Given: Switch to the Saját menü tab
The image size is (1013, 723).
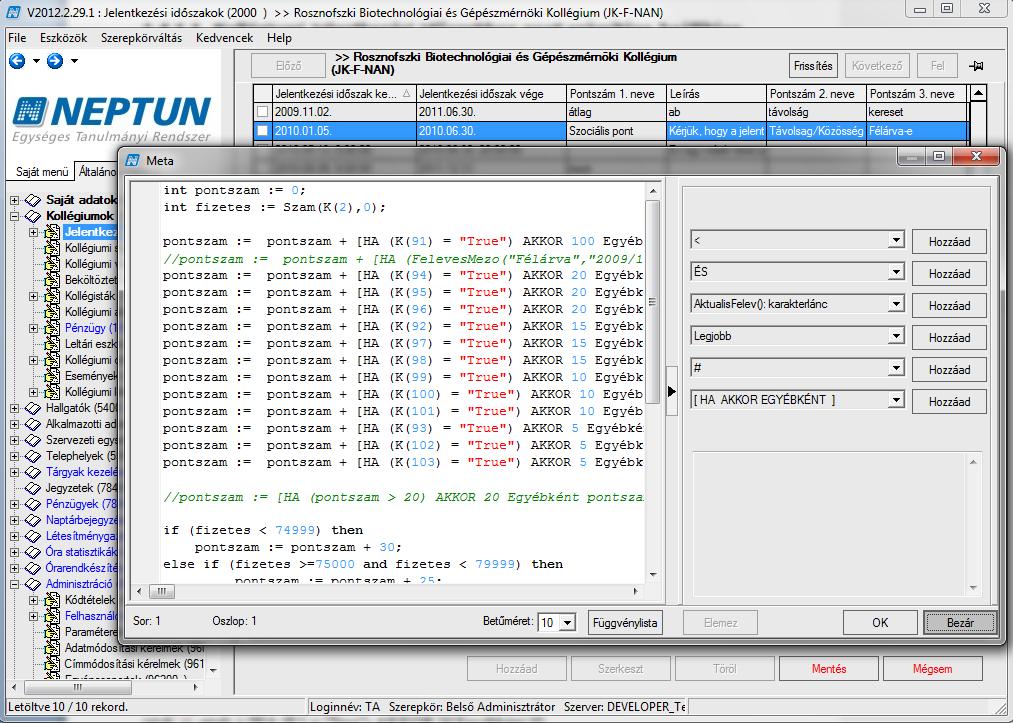Looking at the screenshot, I should tap(42, 172).
